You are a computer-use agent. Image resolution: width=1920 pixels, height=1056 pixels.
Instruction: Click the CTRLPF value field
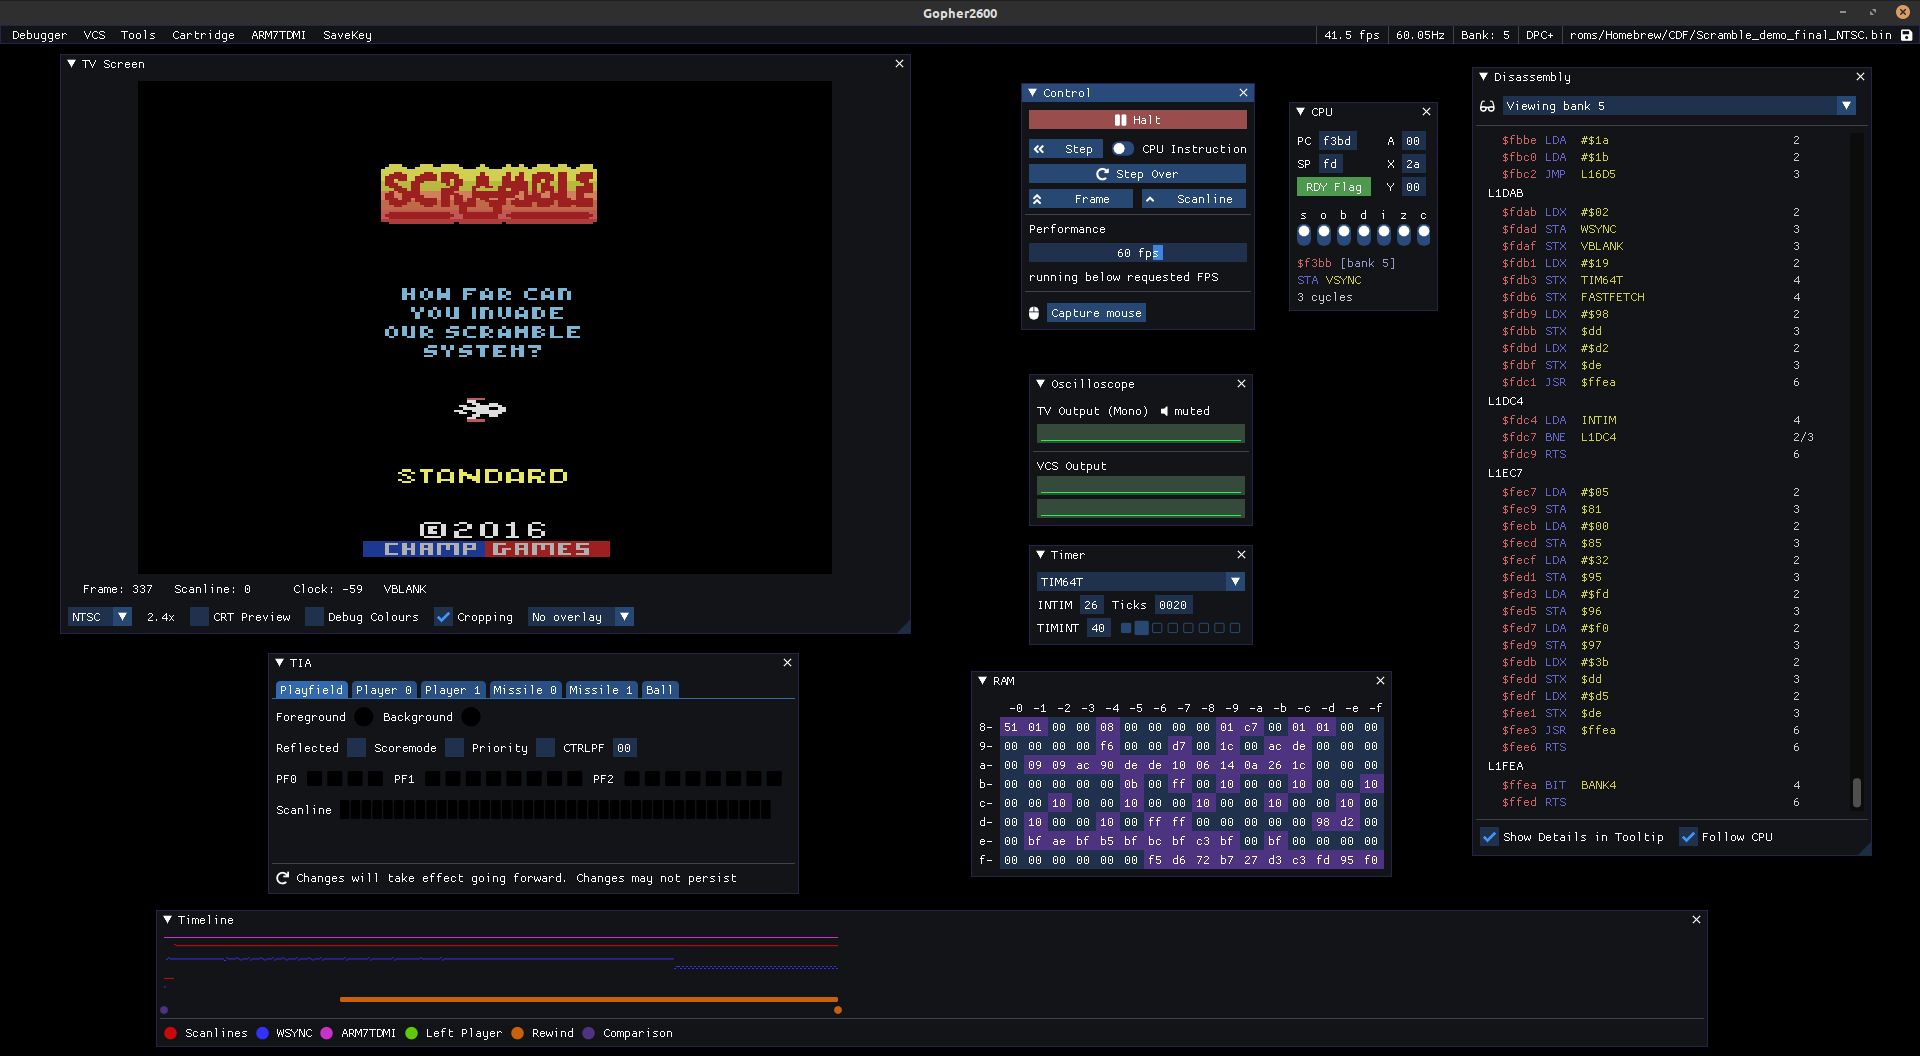pos(624,748)
